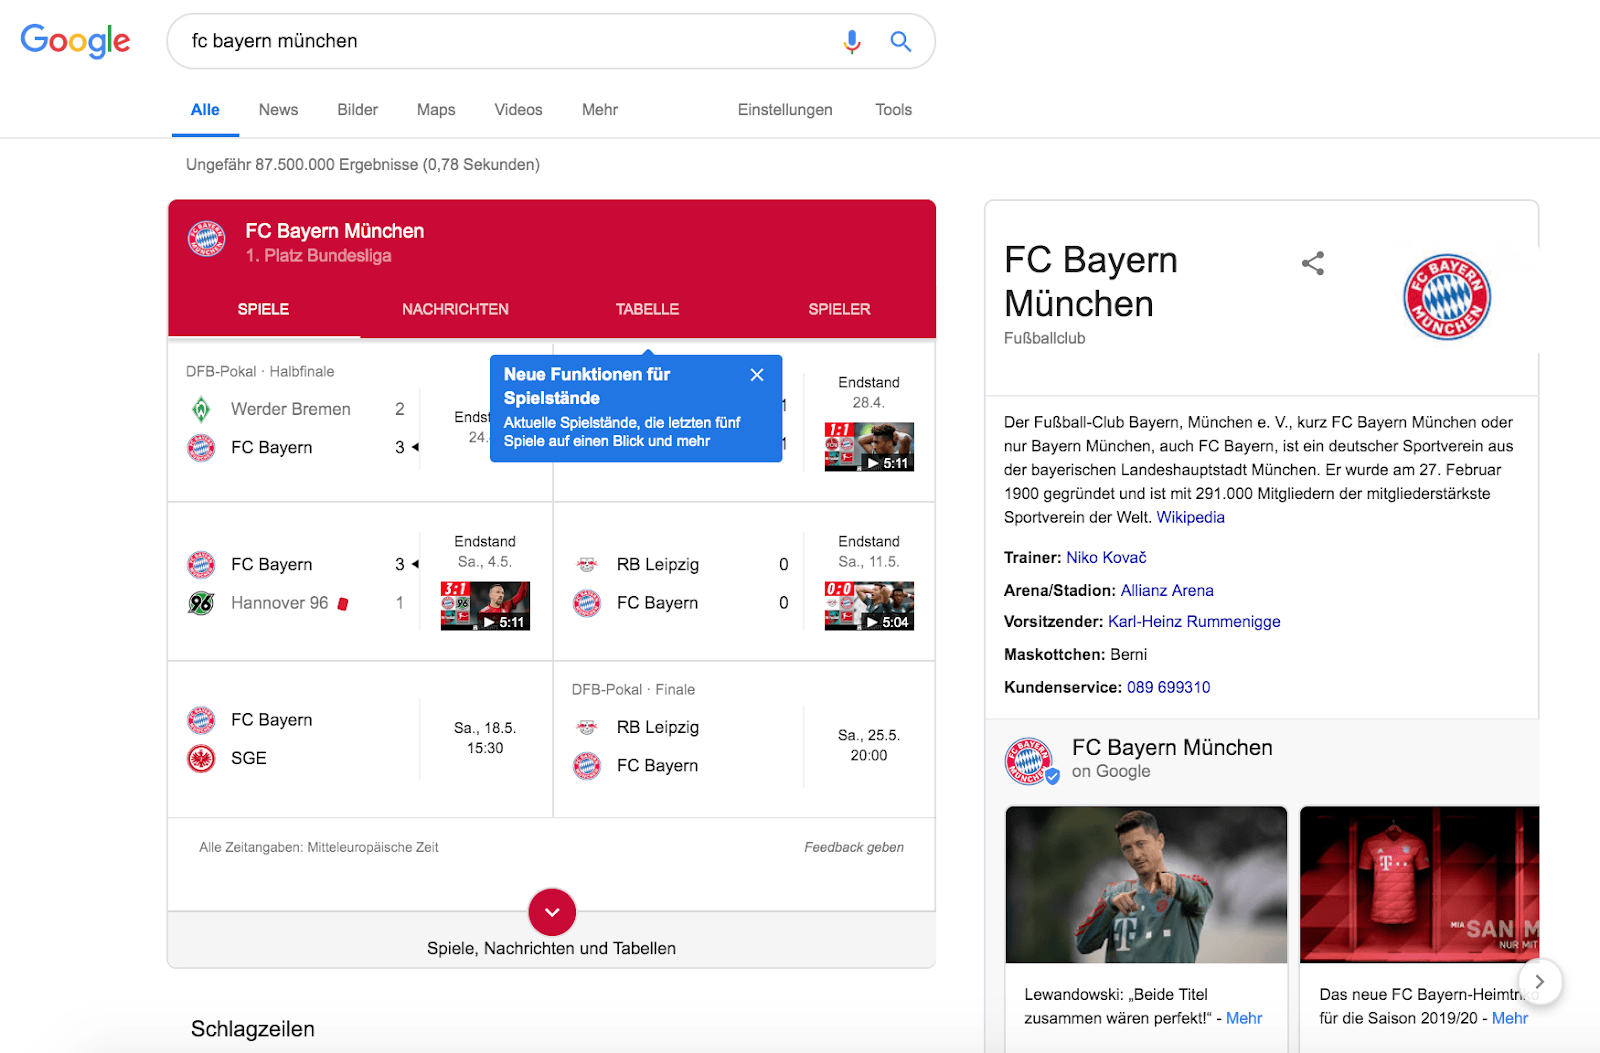Open the Wikipedia link

(1190, 518)
